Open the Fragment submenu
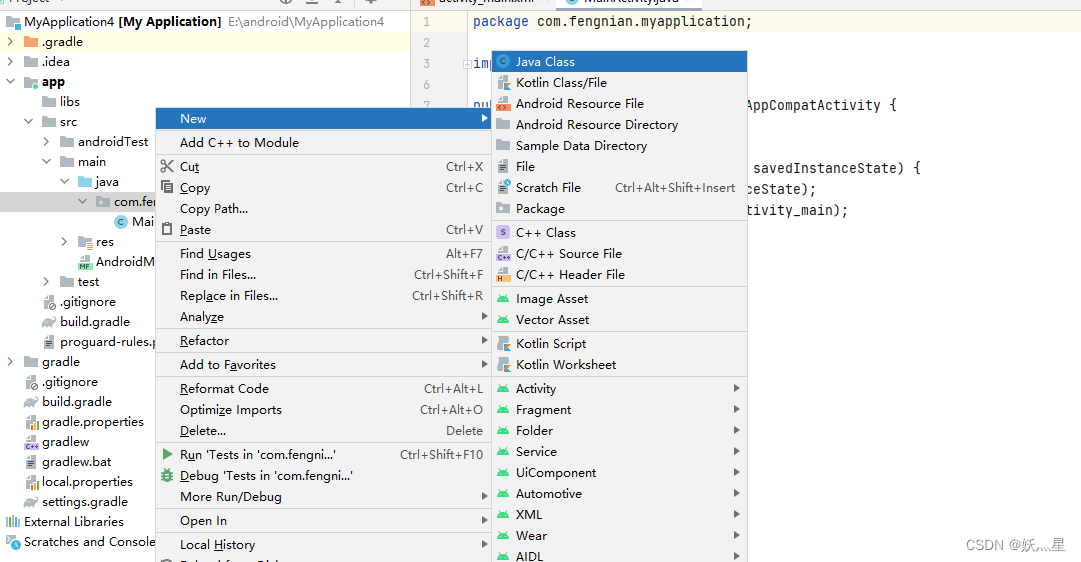Screen dimensions: 1081x562 (619, 410)
